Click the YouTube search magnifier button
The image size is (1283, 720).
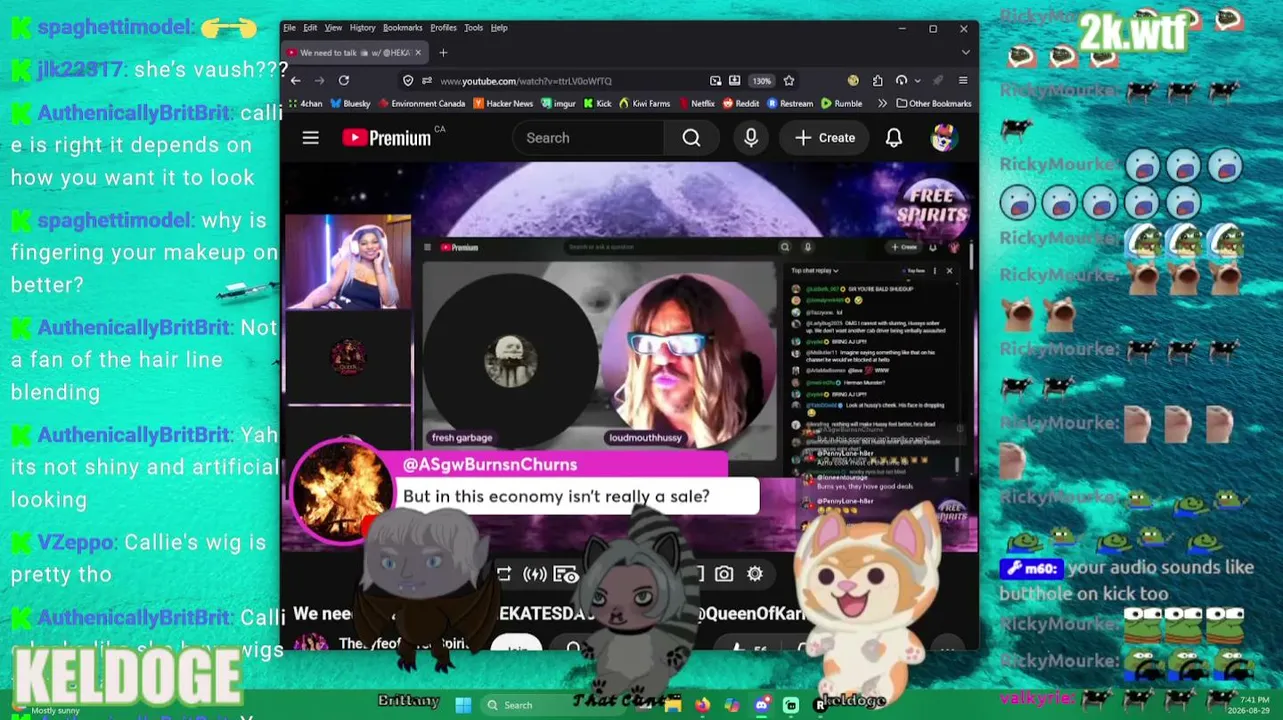(x=691, y=138)
